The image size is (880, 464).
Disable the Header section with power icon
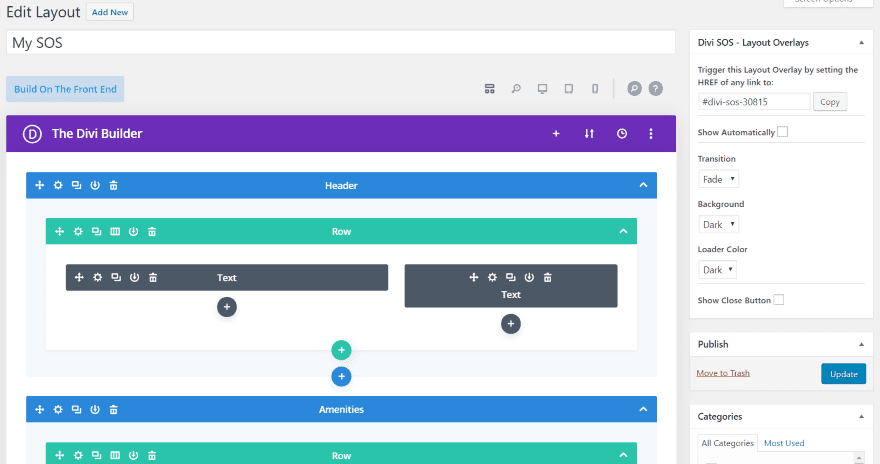(x=95, y=185)
